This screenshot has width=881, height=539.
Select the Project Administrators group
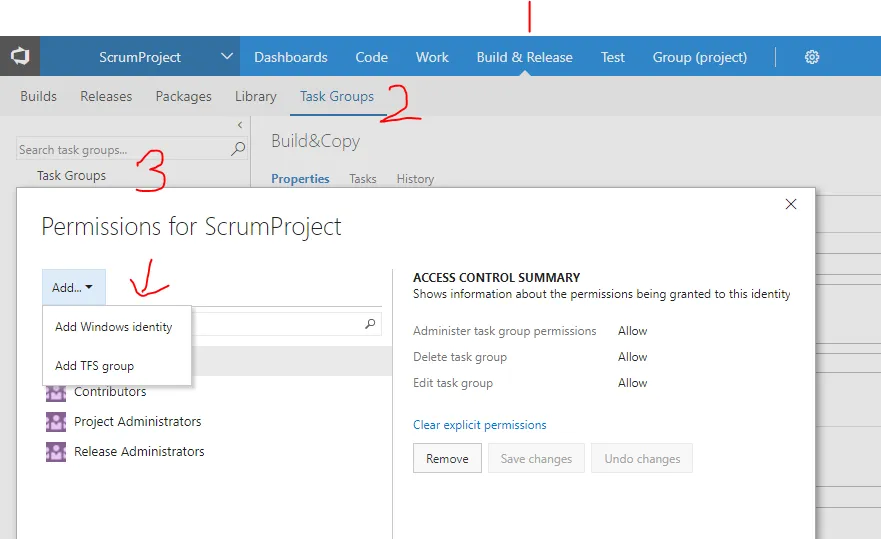tap(137, 422)
